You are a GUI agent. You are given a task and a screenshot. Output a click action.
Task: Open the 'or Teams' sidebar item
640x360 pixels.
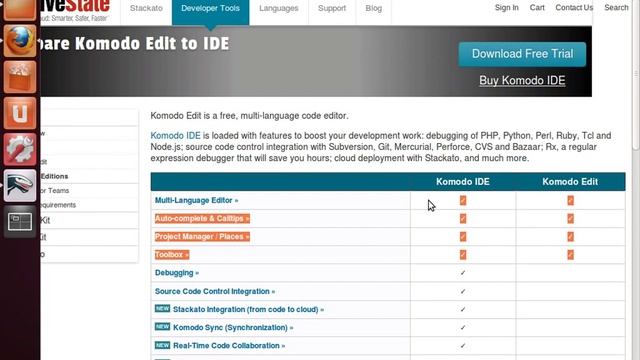[x=54, y=191]
